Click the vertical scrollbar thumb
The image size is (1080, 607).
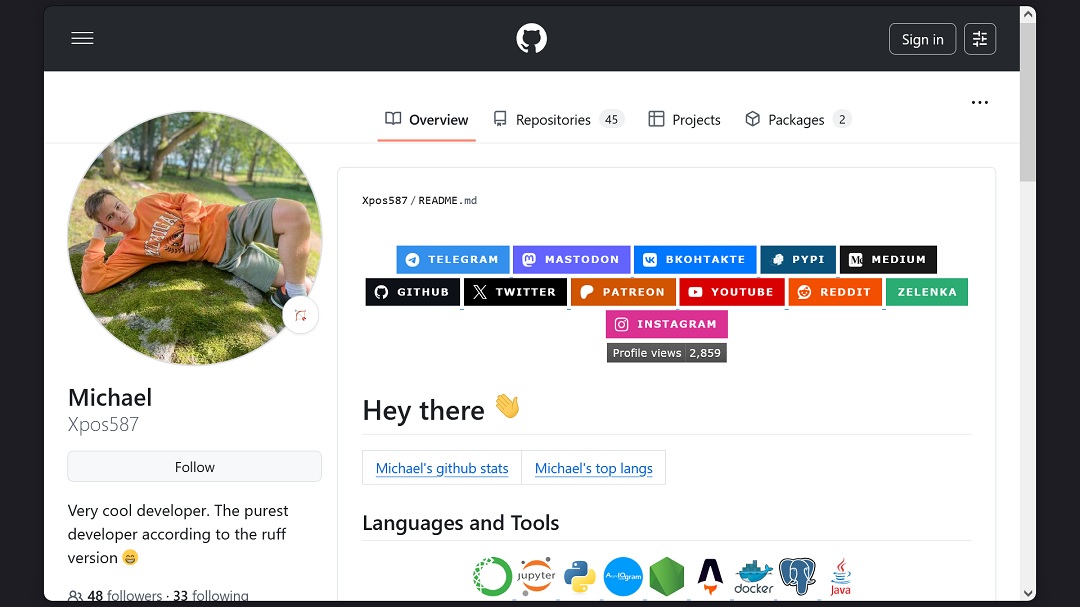pos(1028,103)
